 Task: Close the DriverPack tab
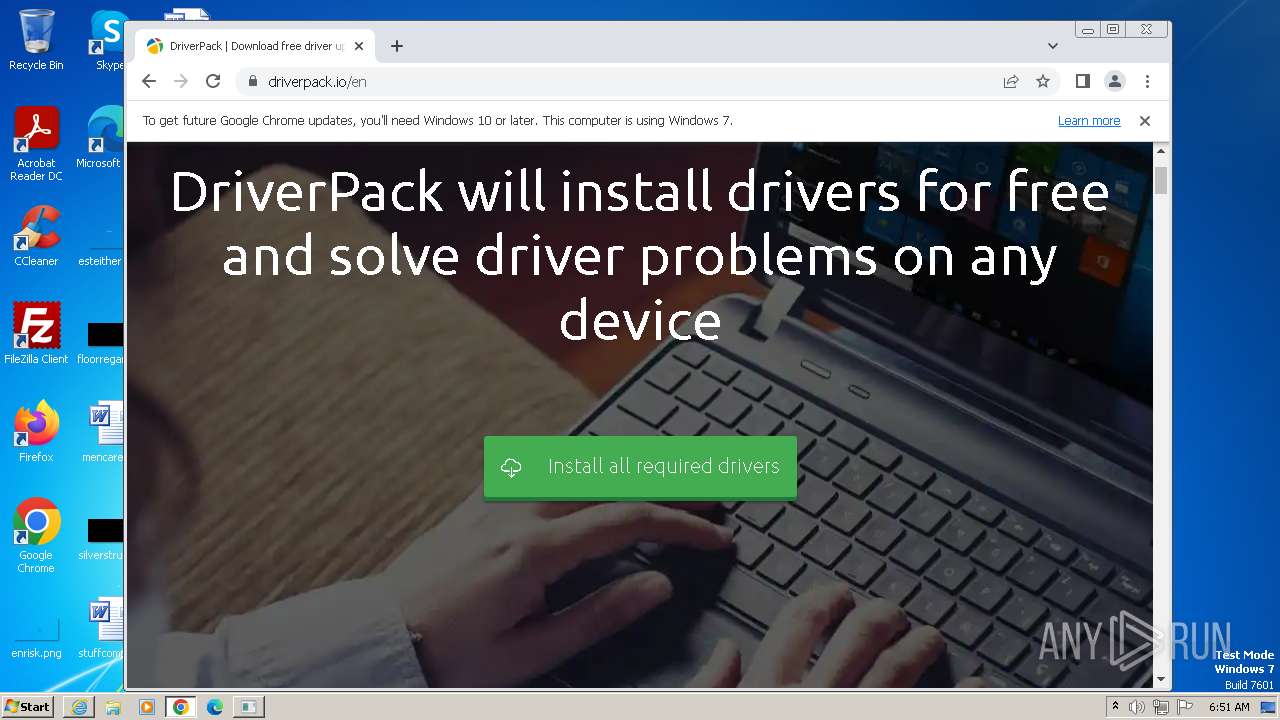(359, 46)
